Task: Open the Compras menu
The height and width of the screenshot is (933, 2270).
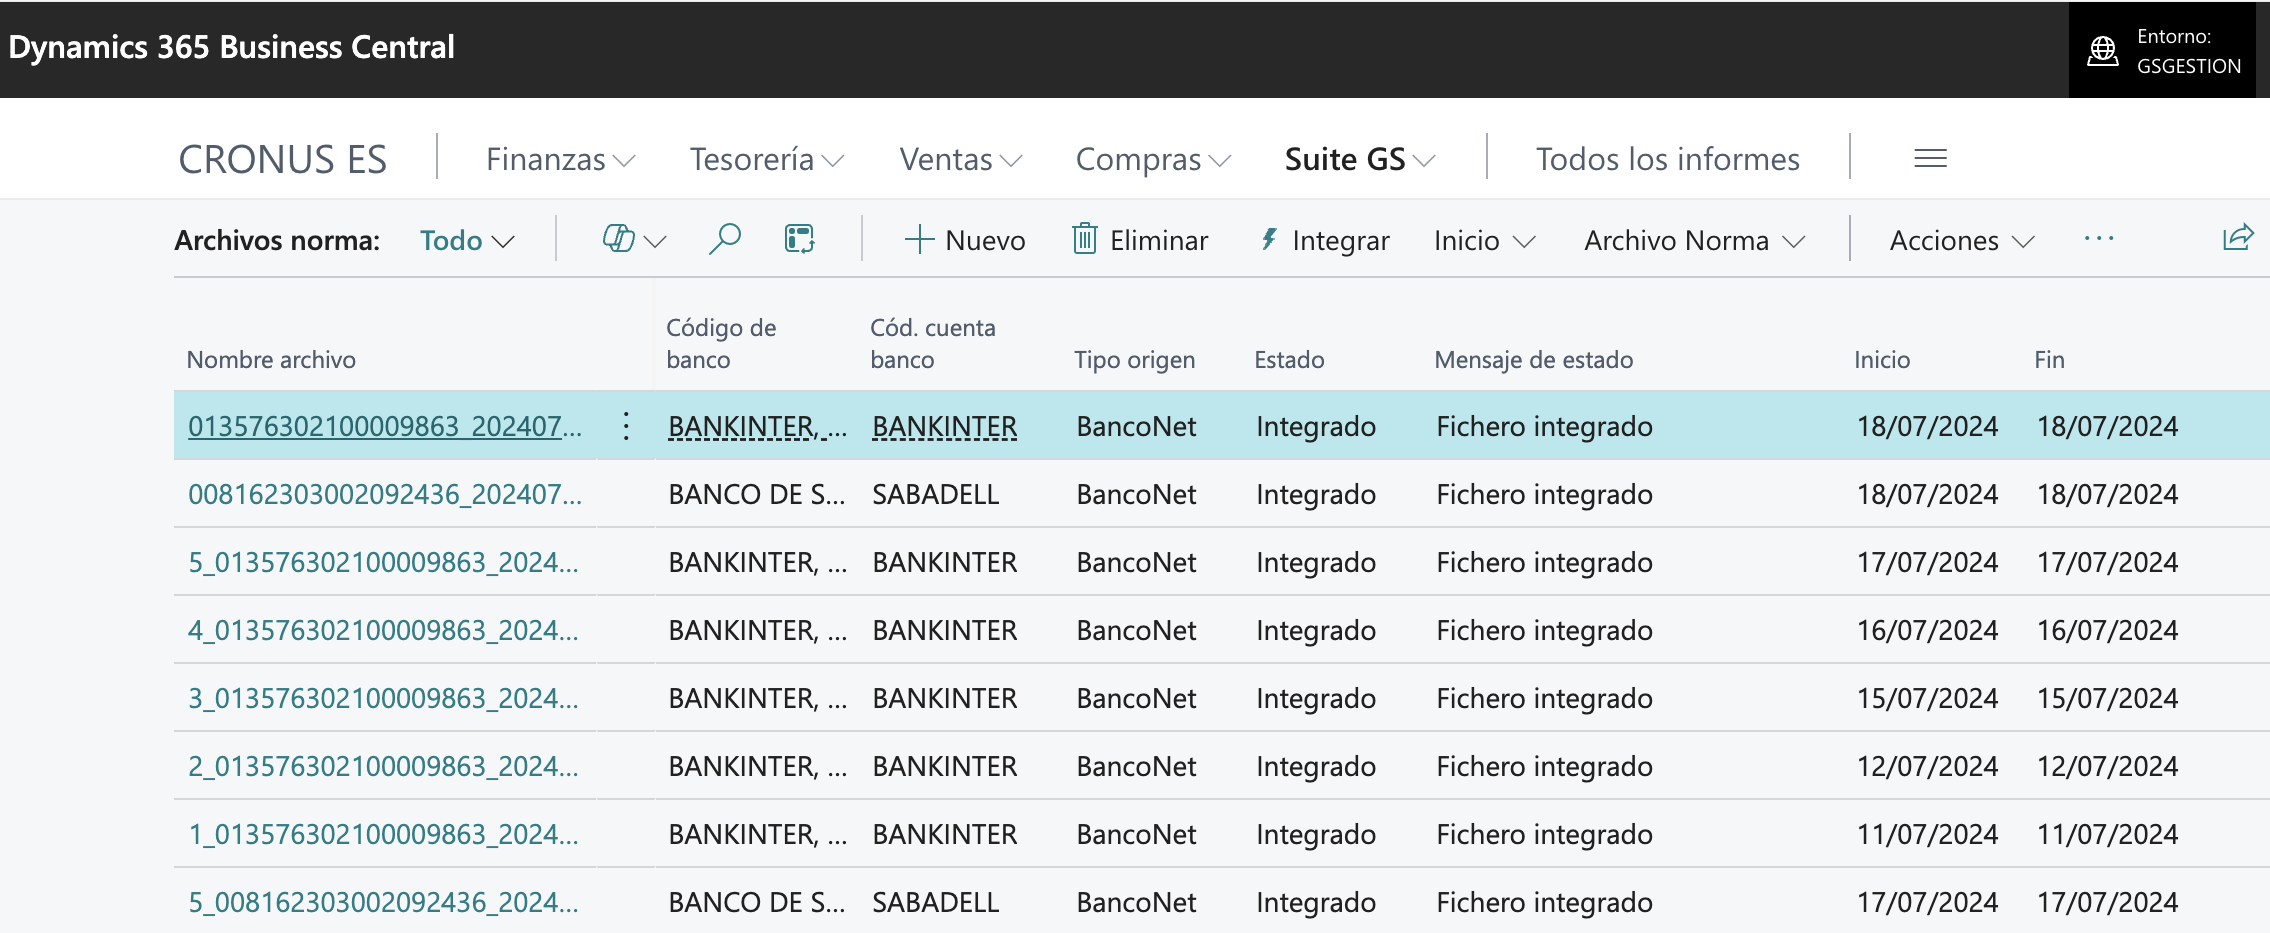Action: tap(1153, 159)
